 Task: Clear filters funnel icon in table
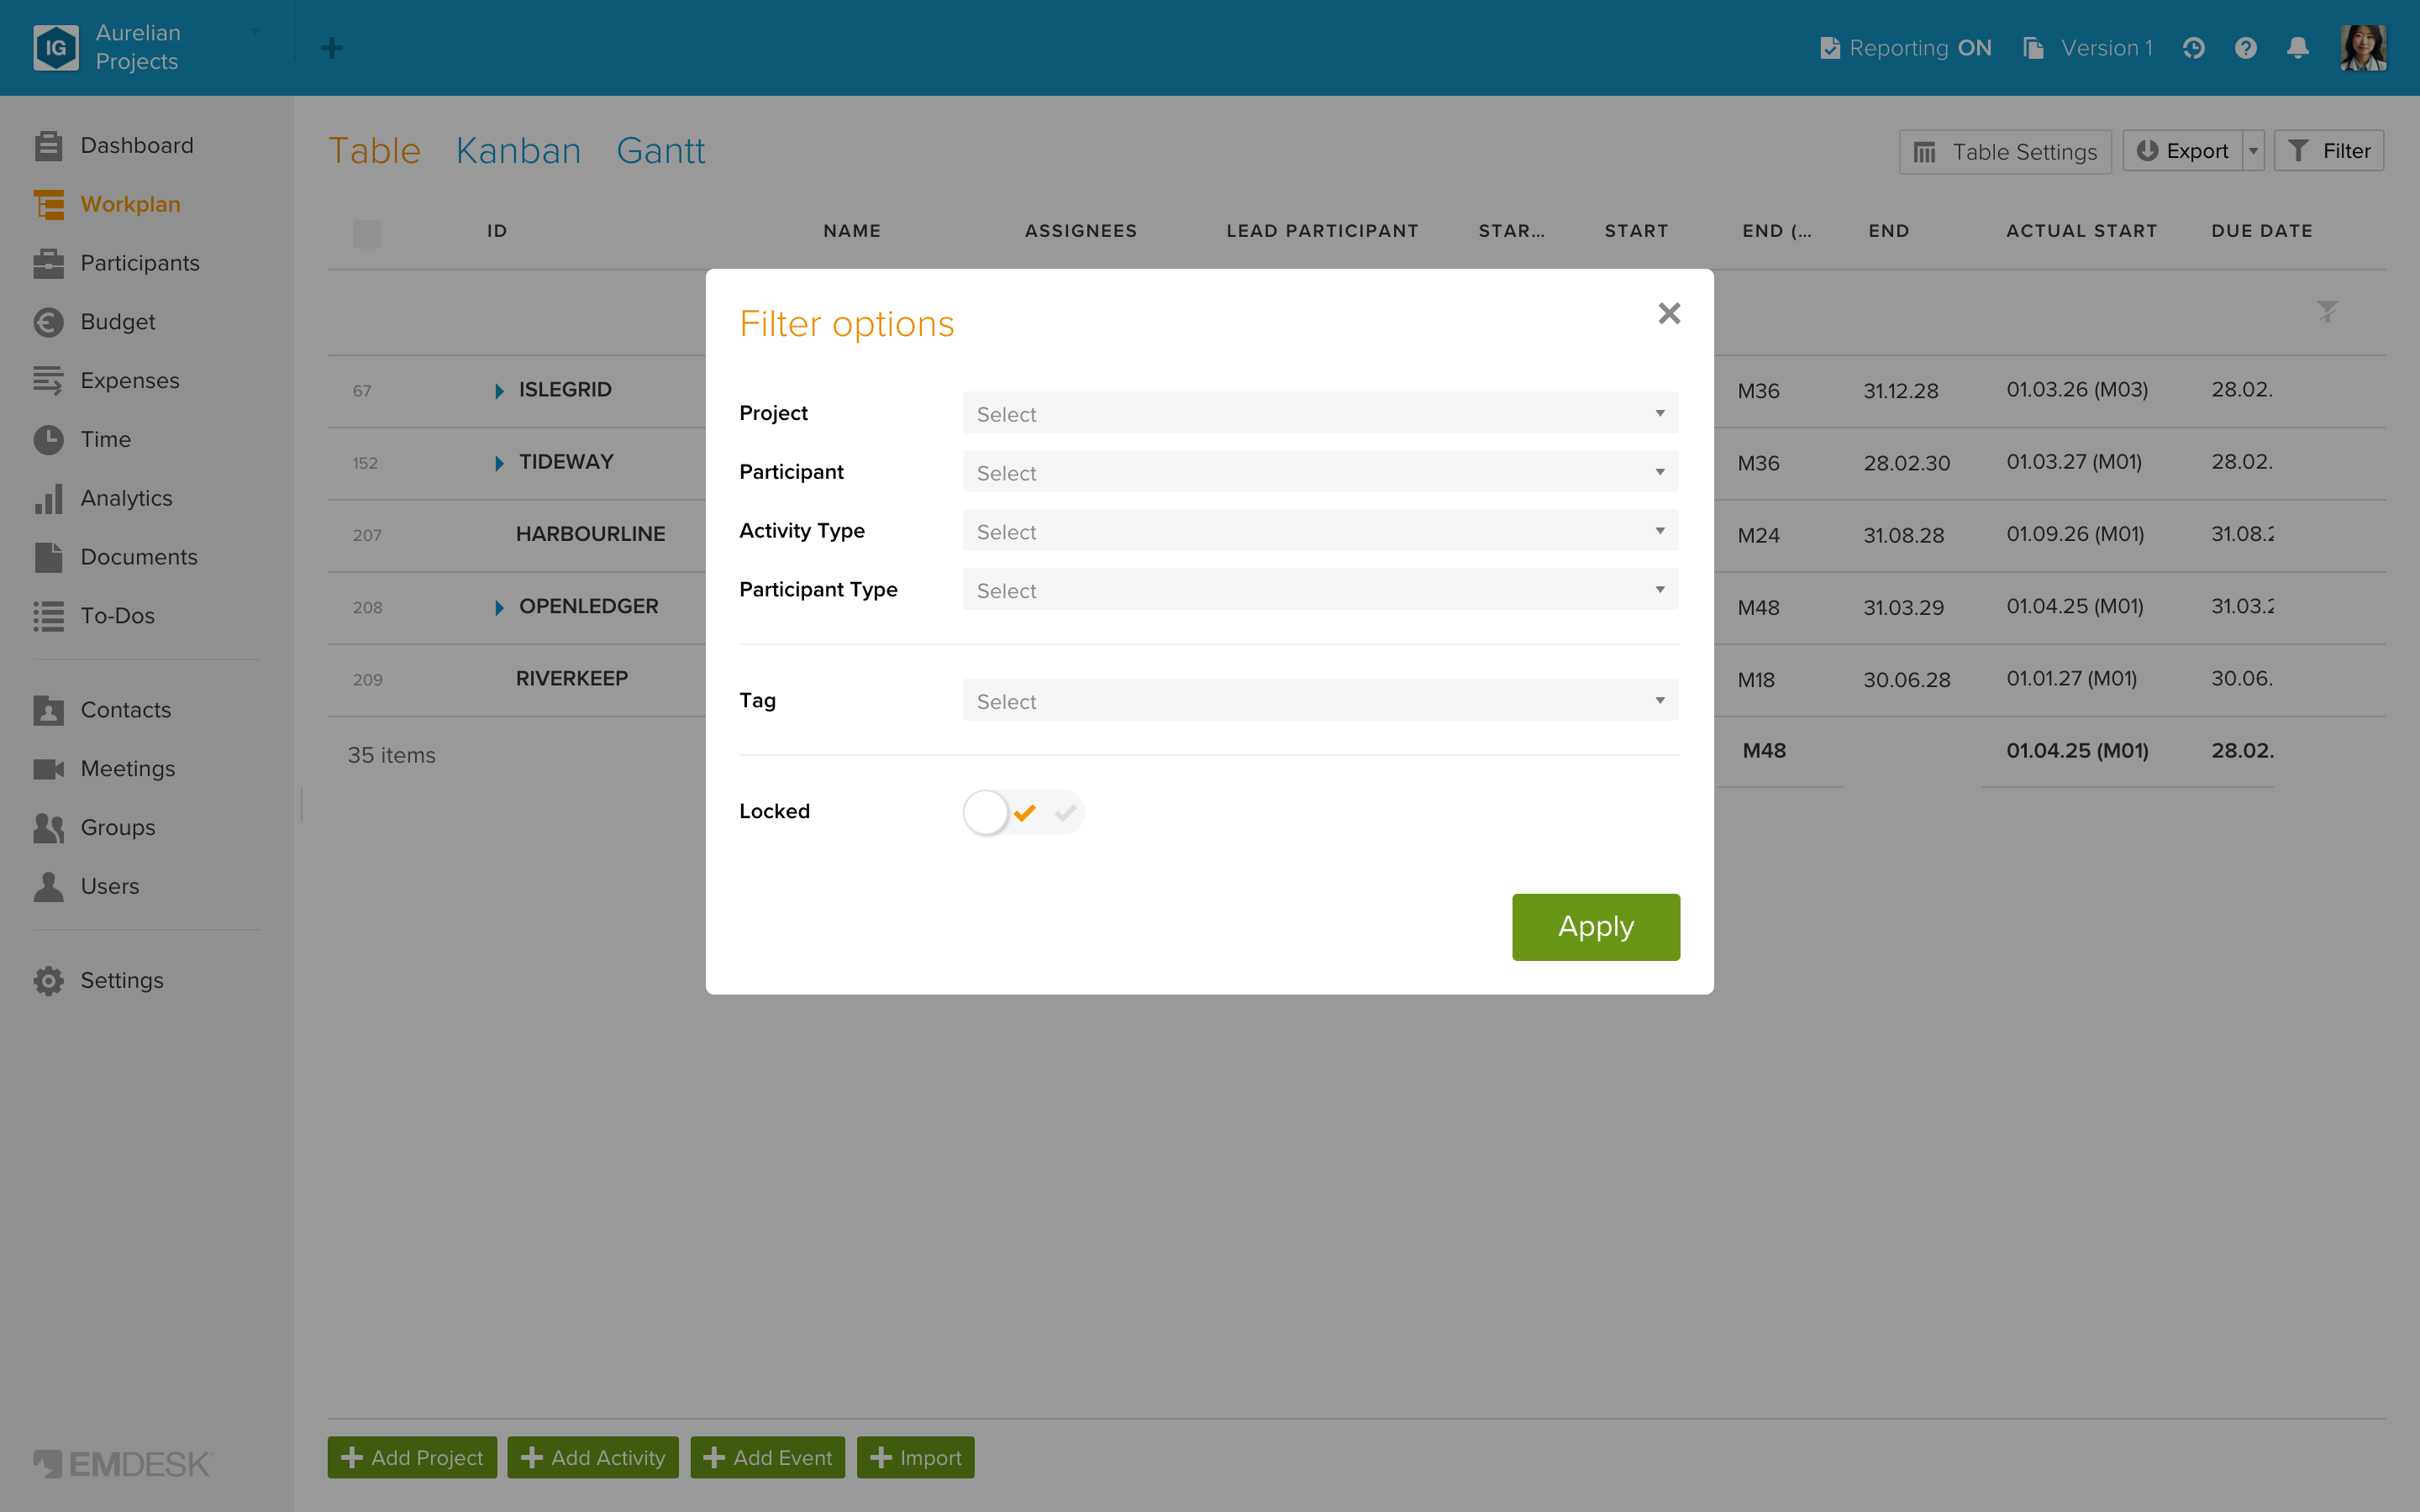click(x=2327, y=312)
